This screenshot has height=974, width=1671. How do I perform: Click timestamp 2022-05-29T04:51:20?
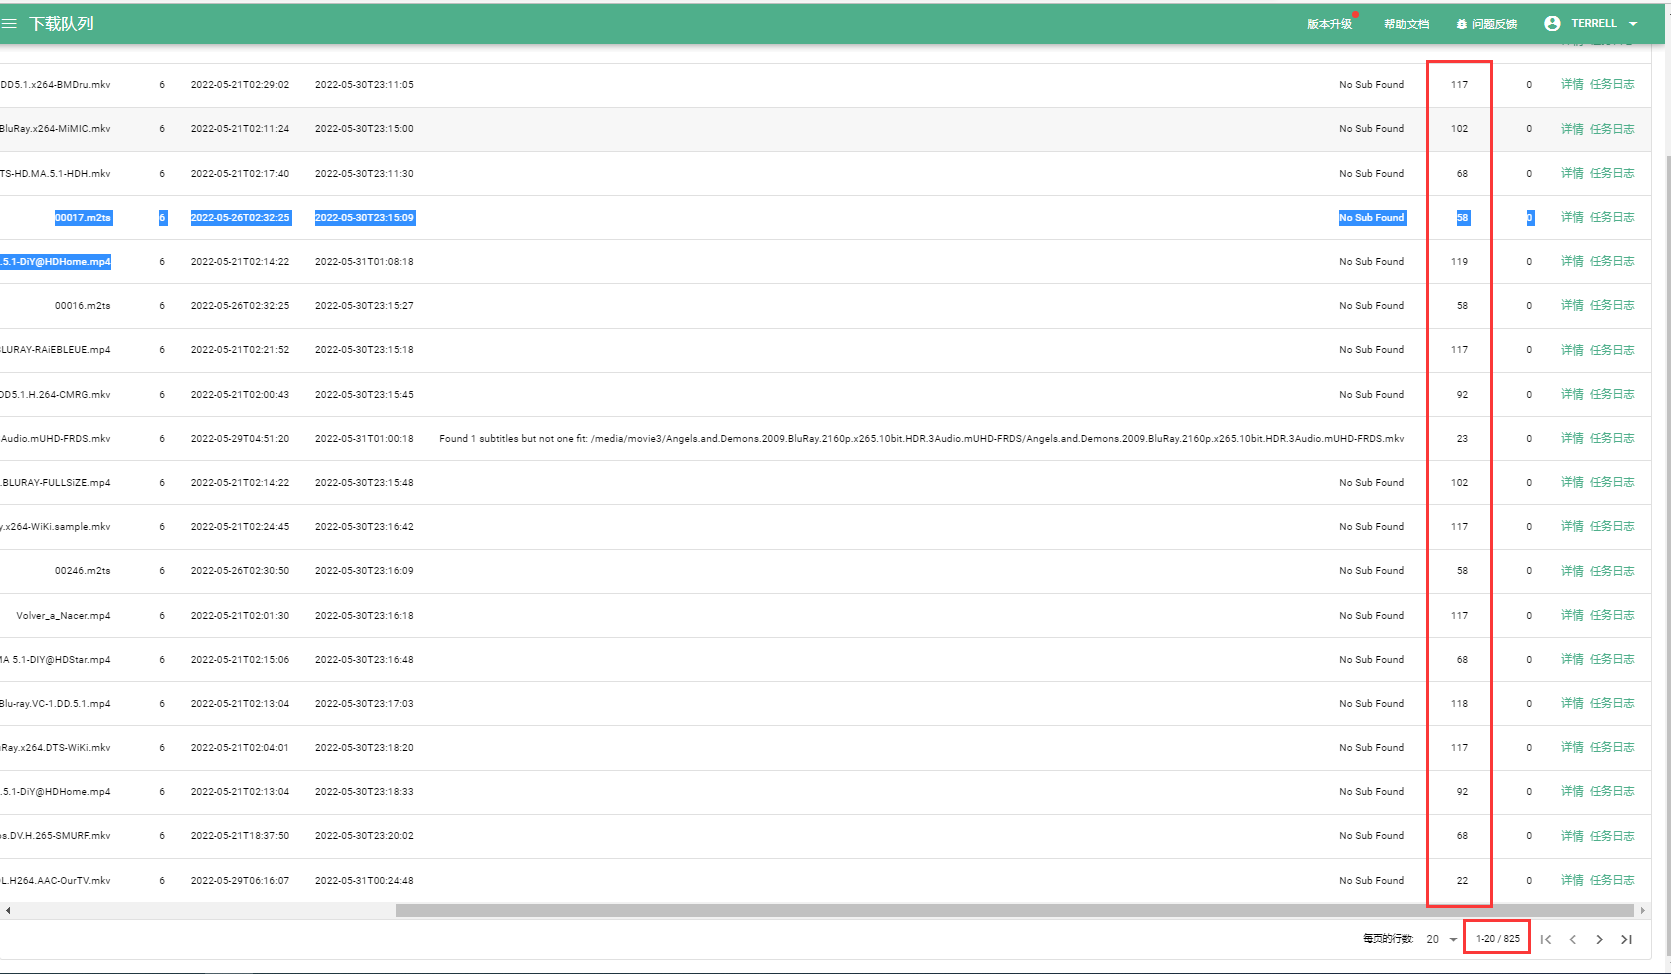[240, 438]
